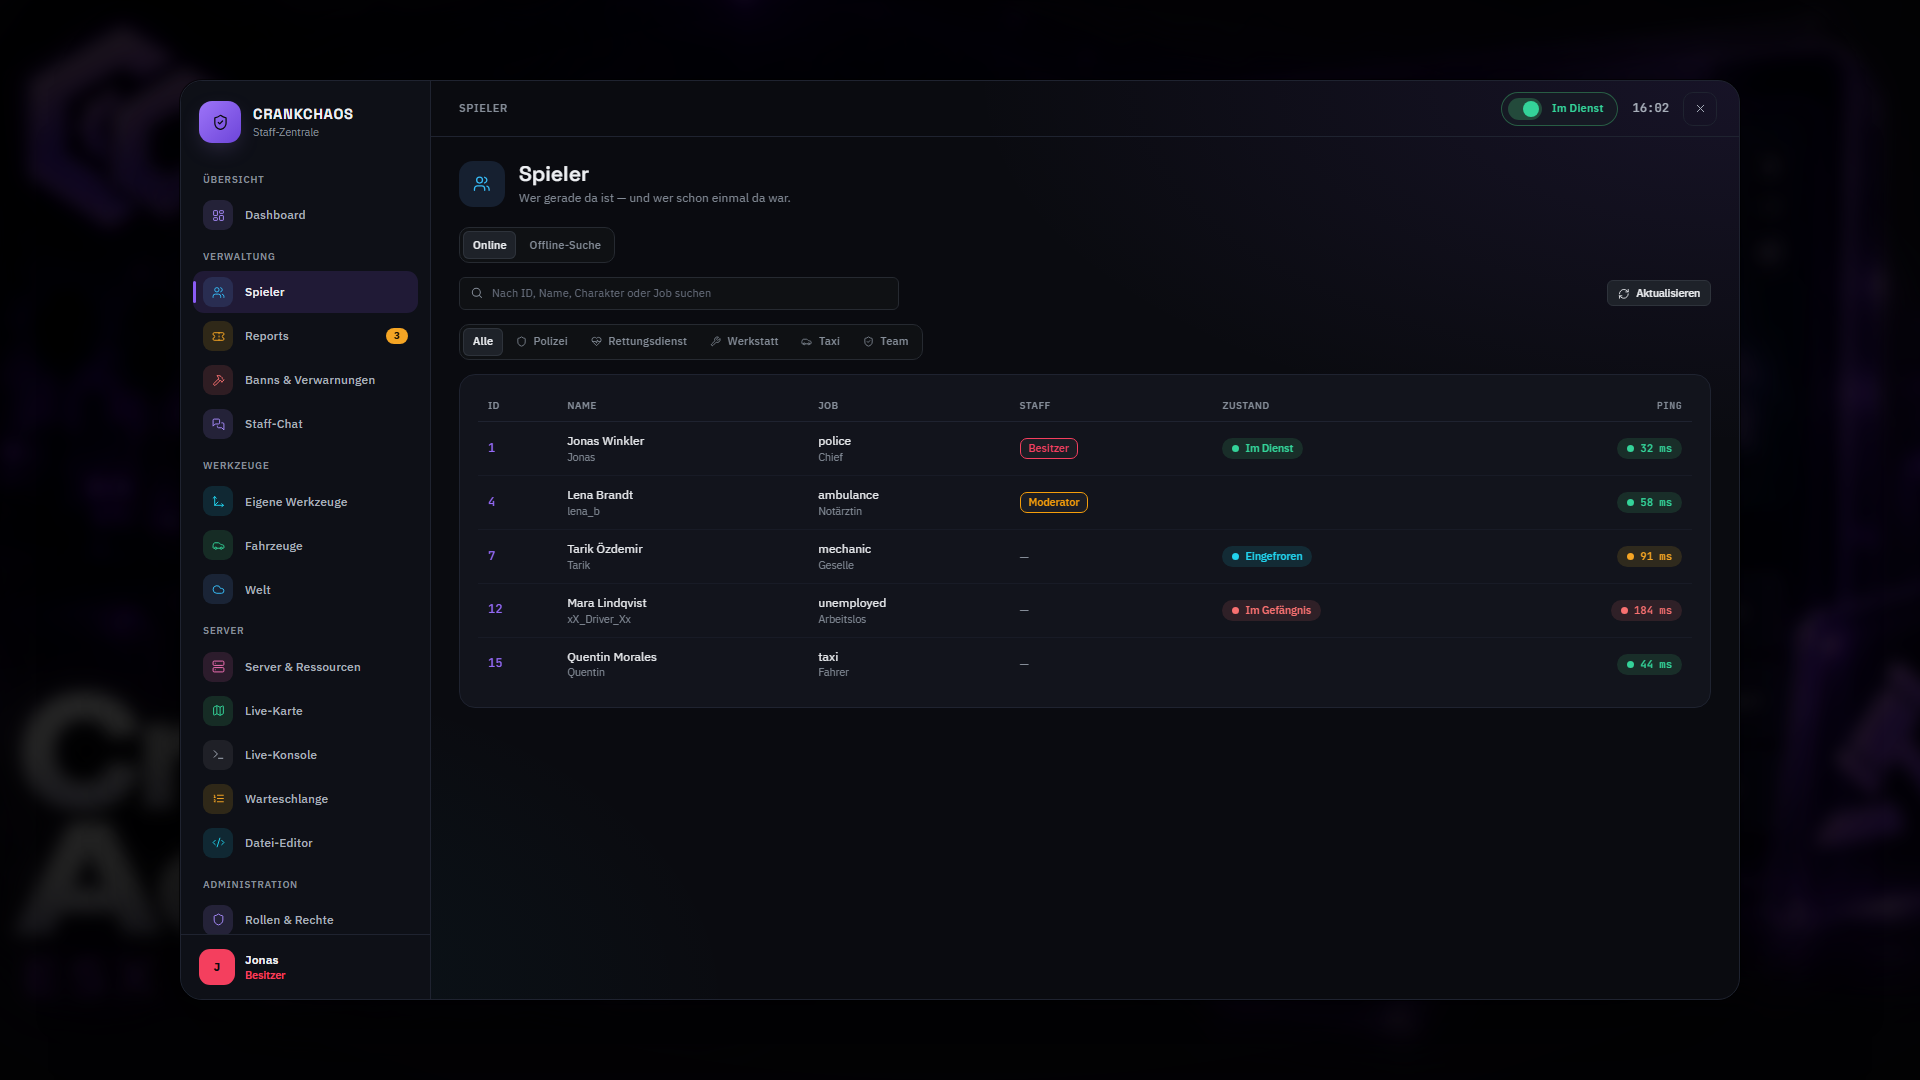Click the Moderator staff badge
Screen dimensions: 1920x1080
1054,503
